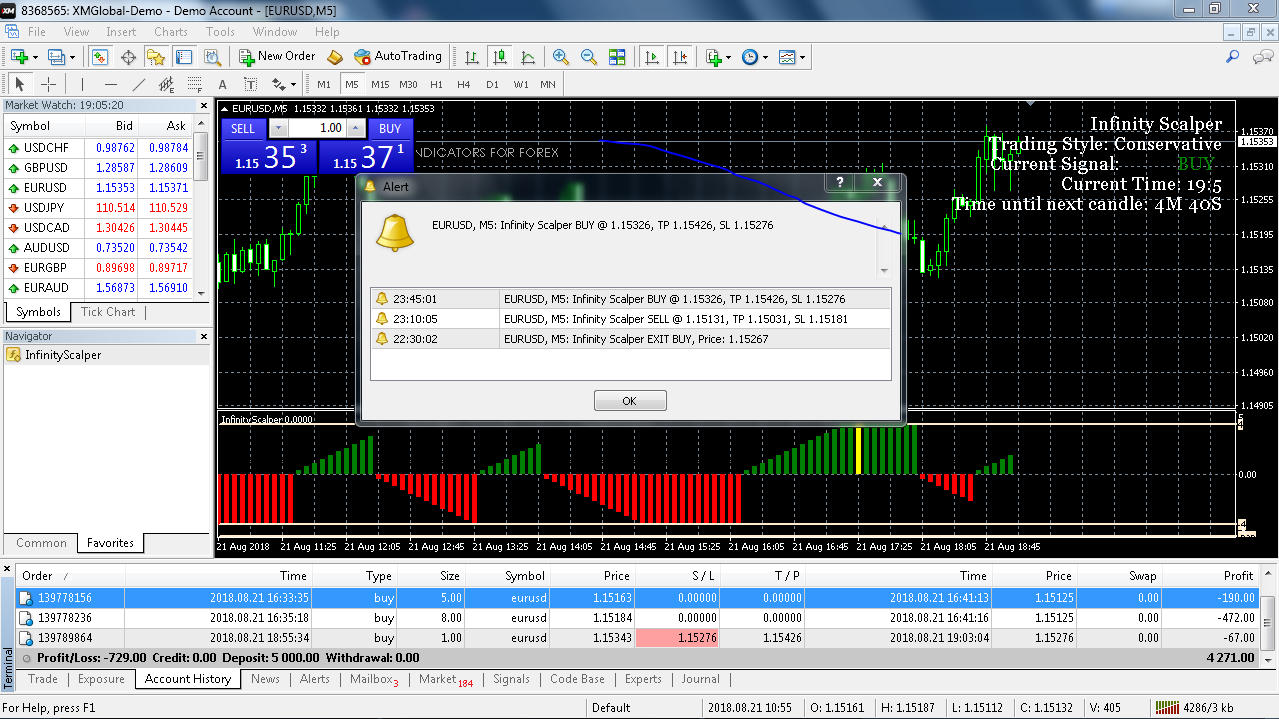Open the Periodicity clock icon
Screen dimensions: 1279x719
[x=750, y=57]
